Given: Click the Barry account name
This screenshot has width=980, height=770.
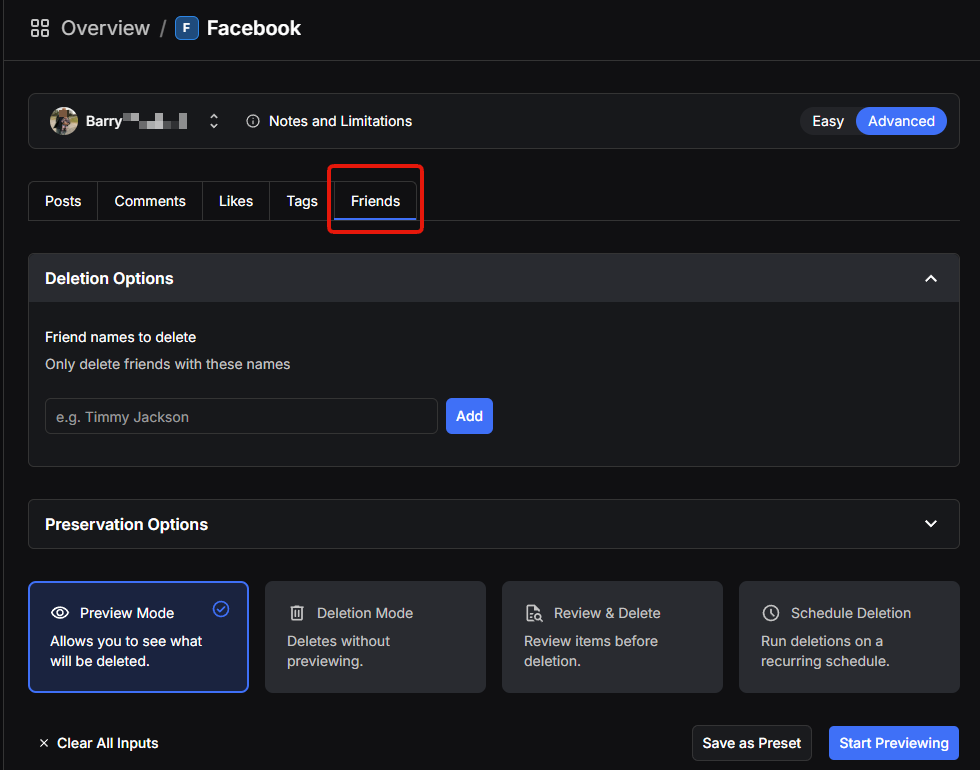Looking at the screenshot, I should (x=136, y=121).
